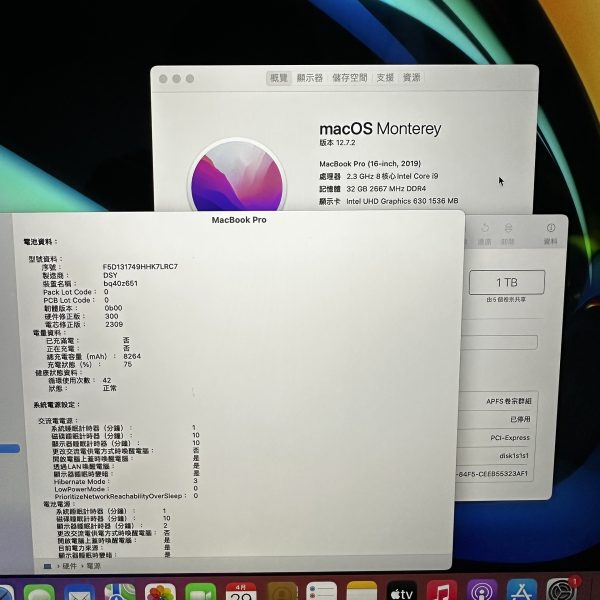Viewport: 600px width, 600px height.
Task: Click full charge capacity value 8264
Action: (132, 356)
